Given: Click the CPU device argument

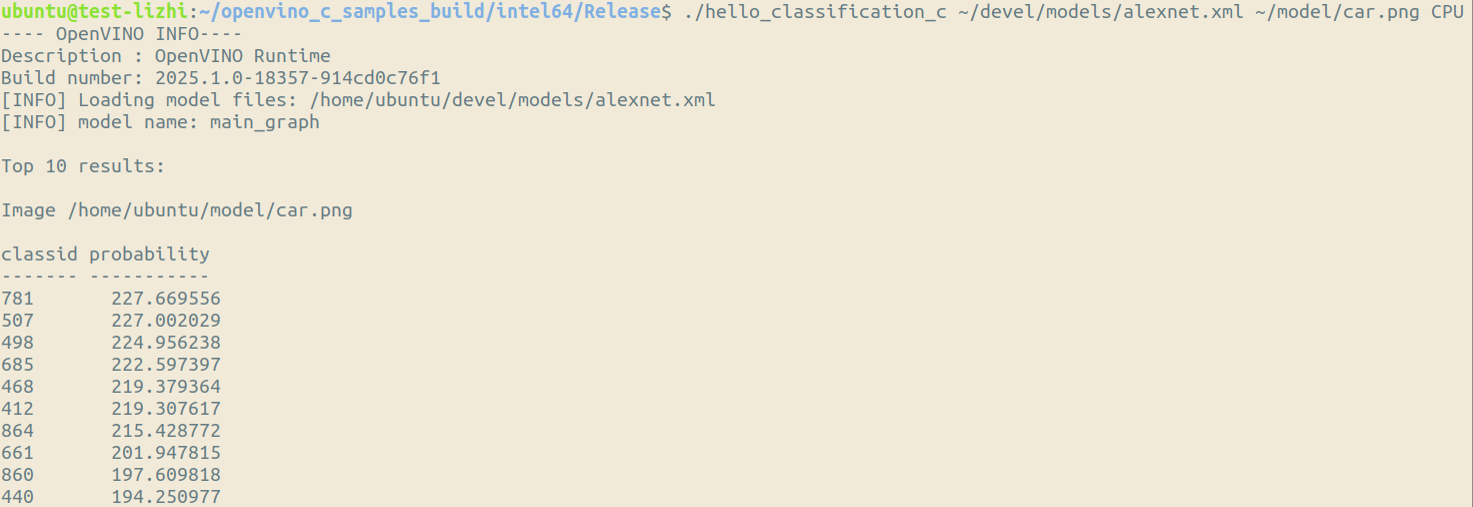Looking at the screenshot, I should pyautogui.click(x=1446, y=12).
